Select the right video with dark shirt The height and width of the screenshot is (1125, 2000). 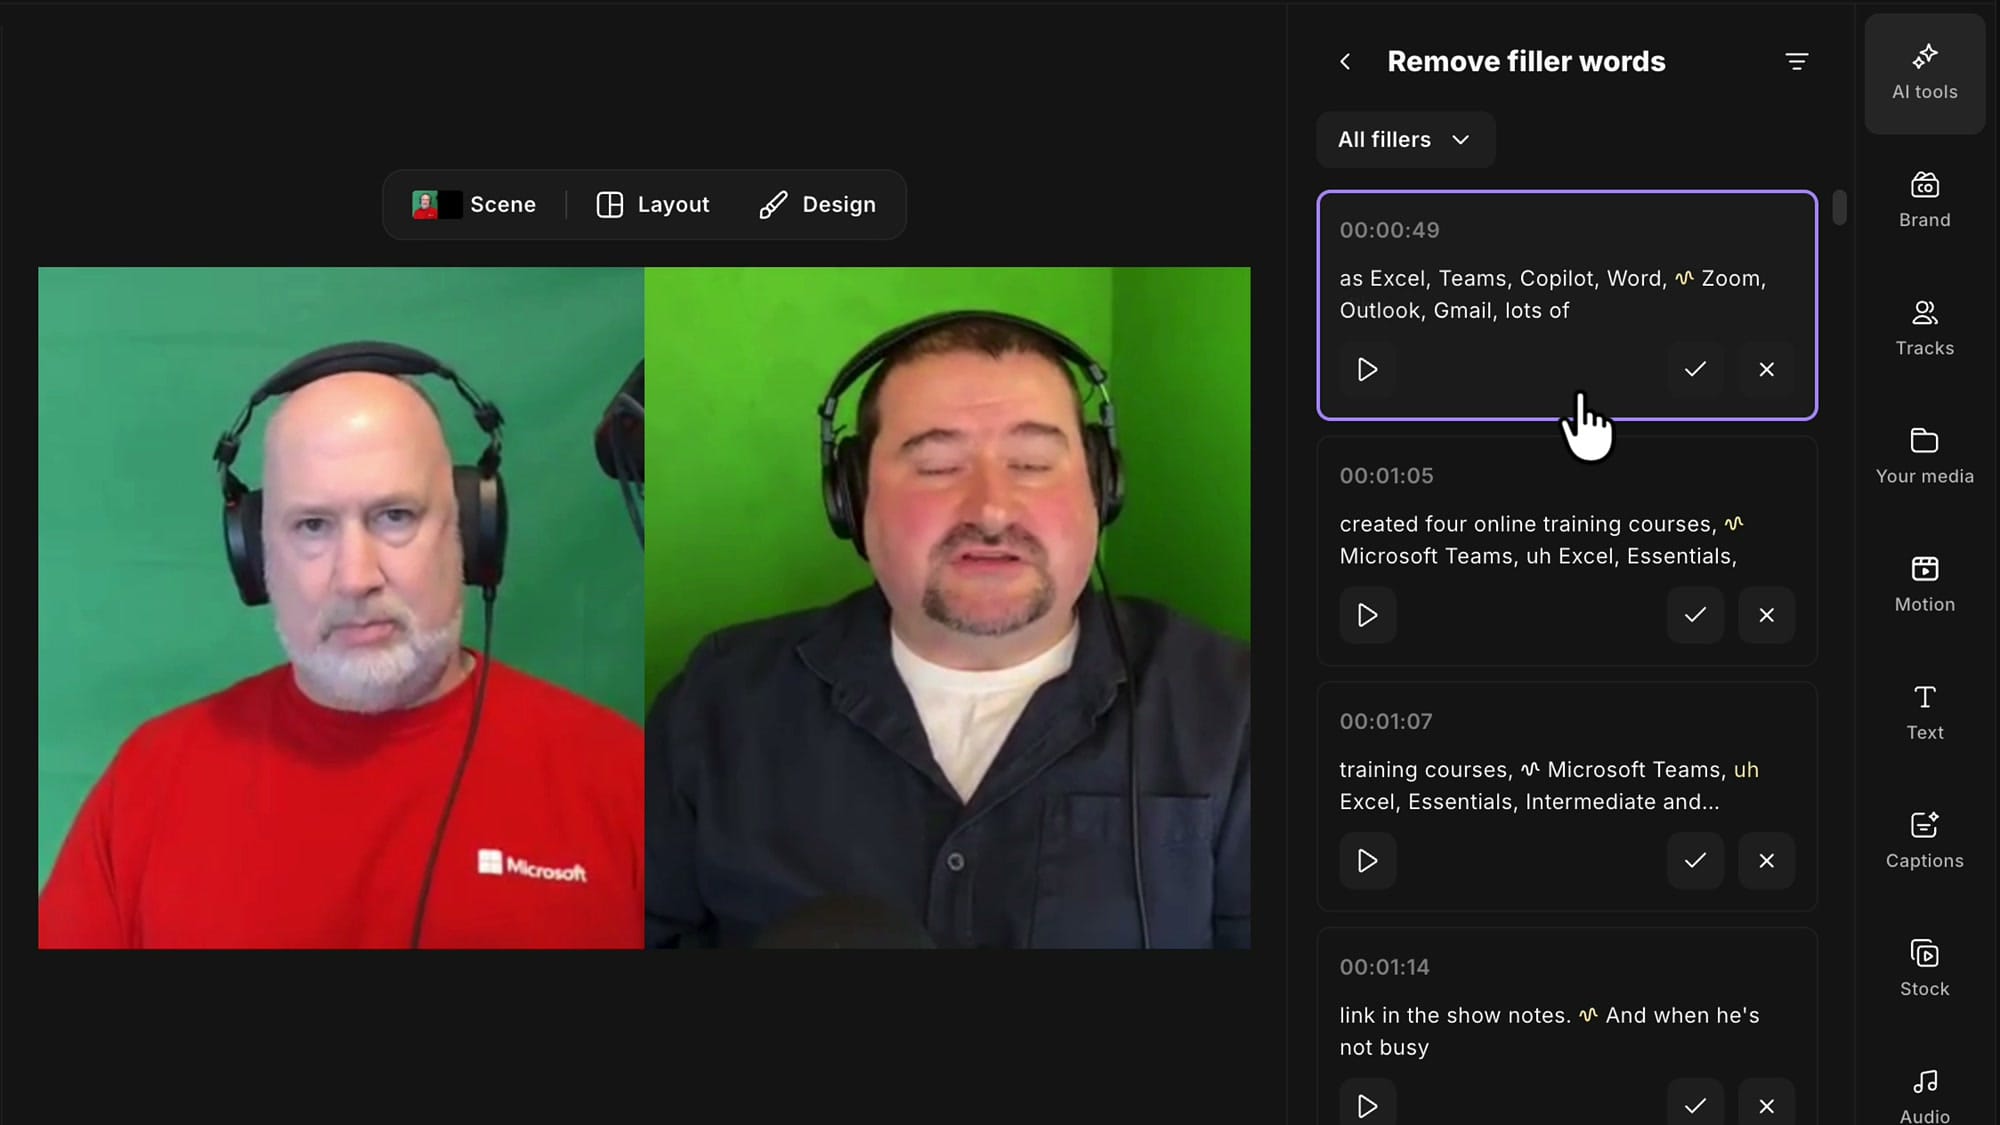click(x=948, y=608)
